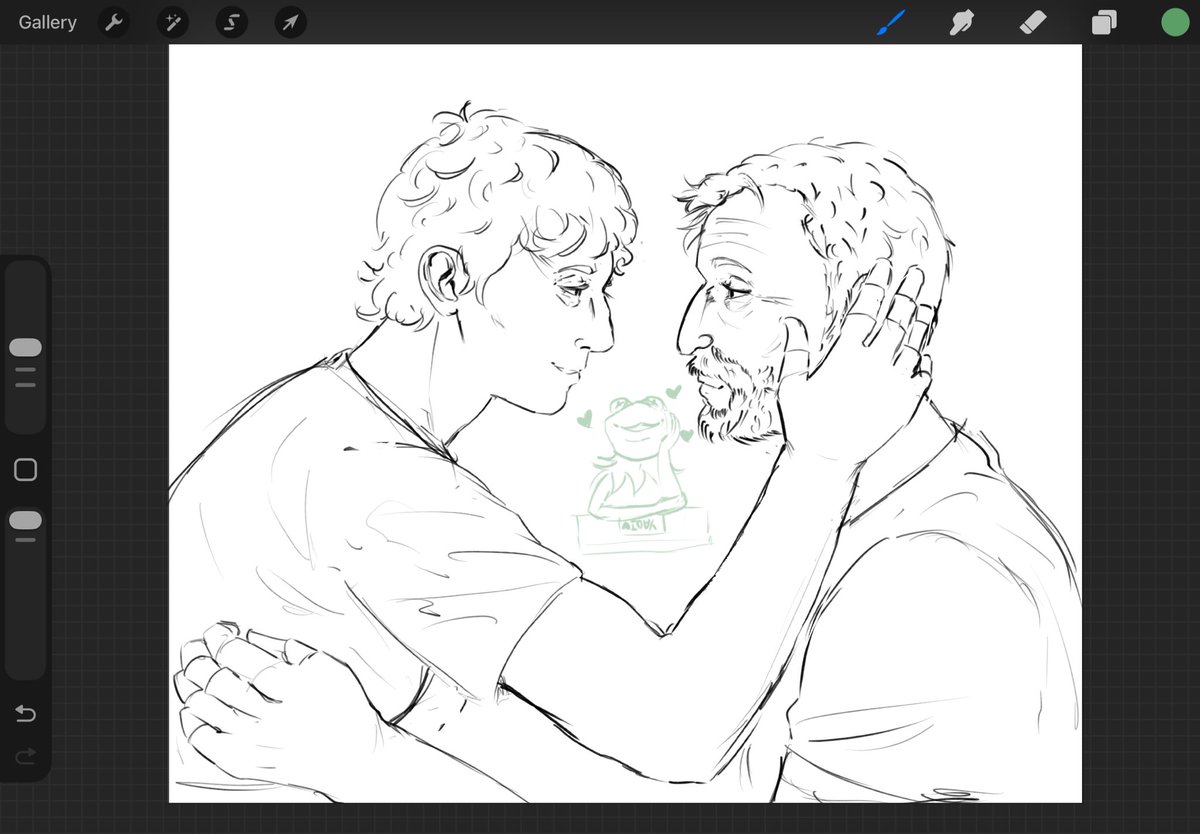
Task: Select the Eraser tool
Action: (x=1032, y=22)
